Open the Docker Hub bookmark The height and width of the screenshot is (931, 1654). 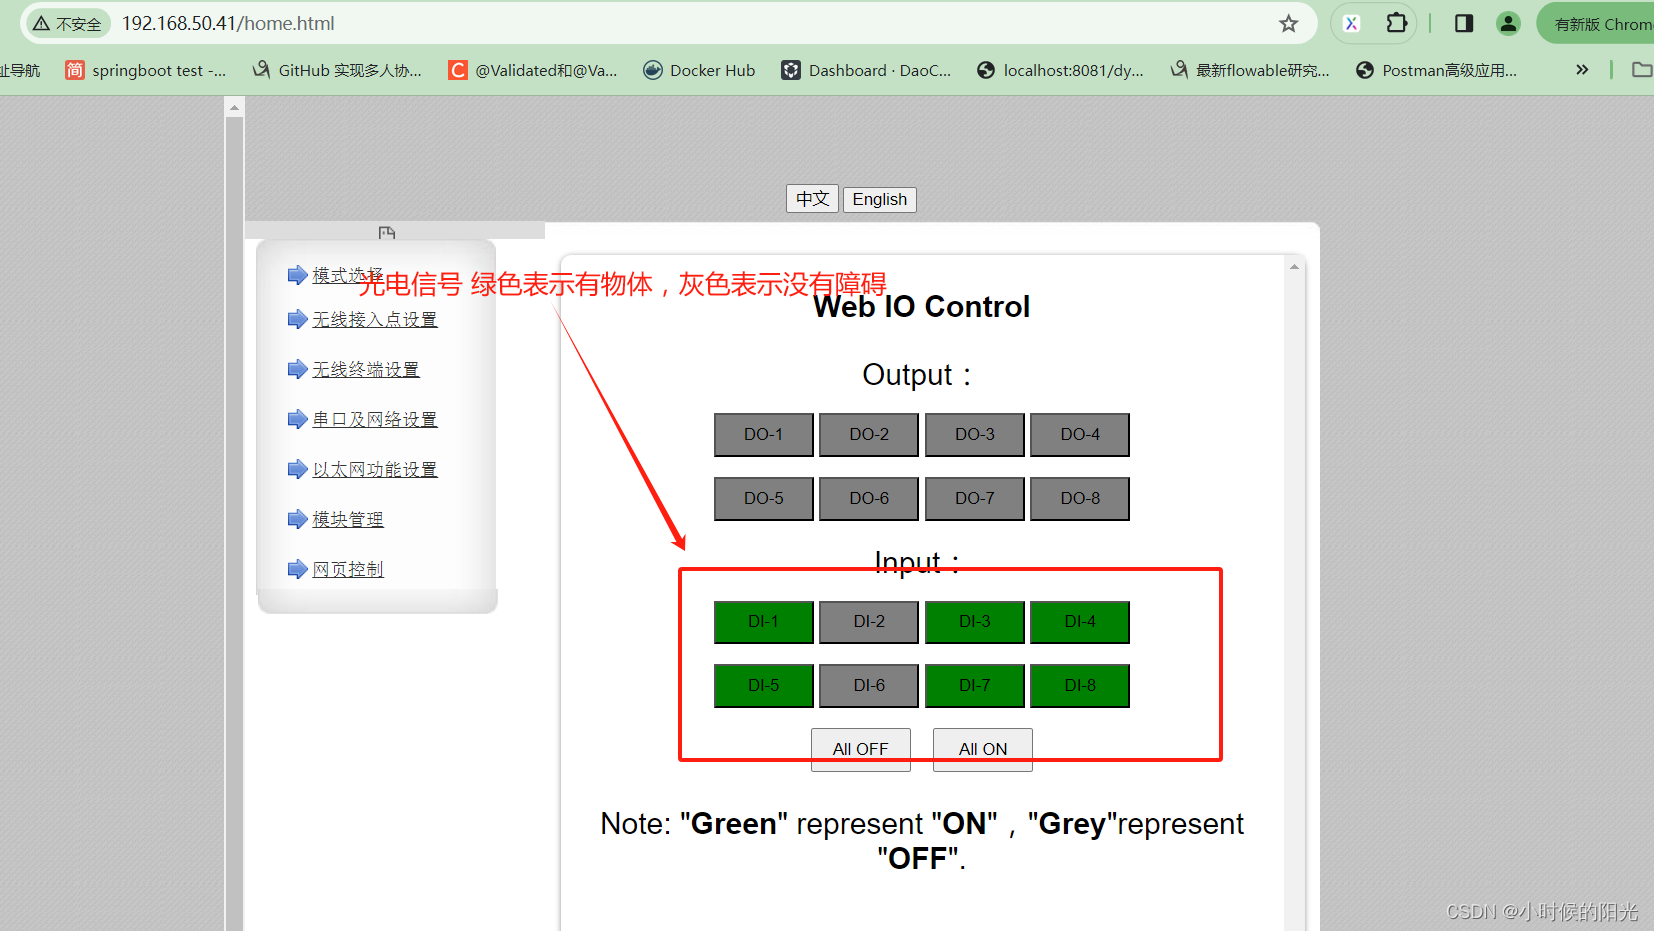tap(699, 70)
